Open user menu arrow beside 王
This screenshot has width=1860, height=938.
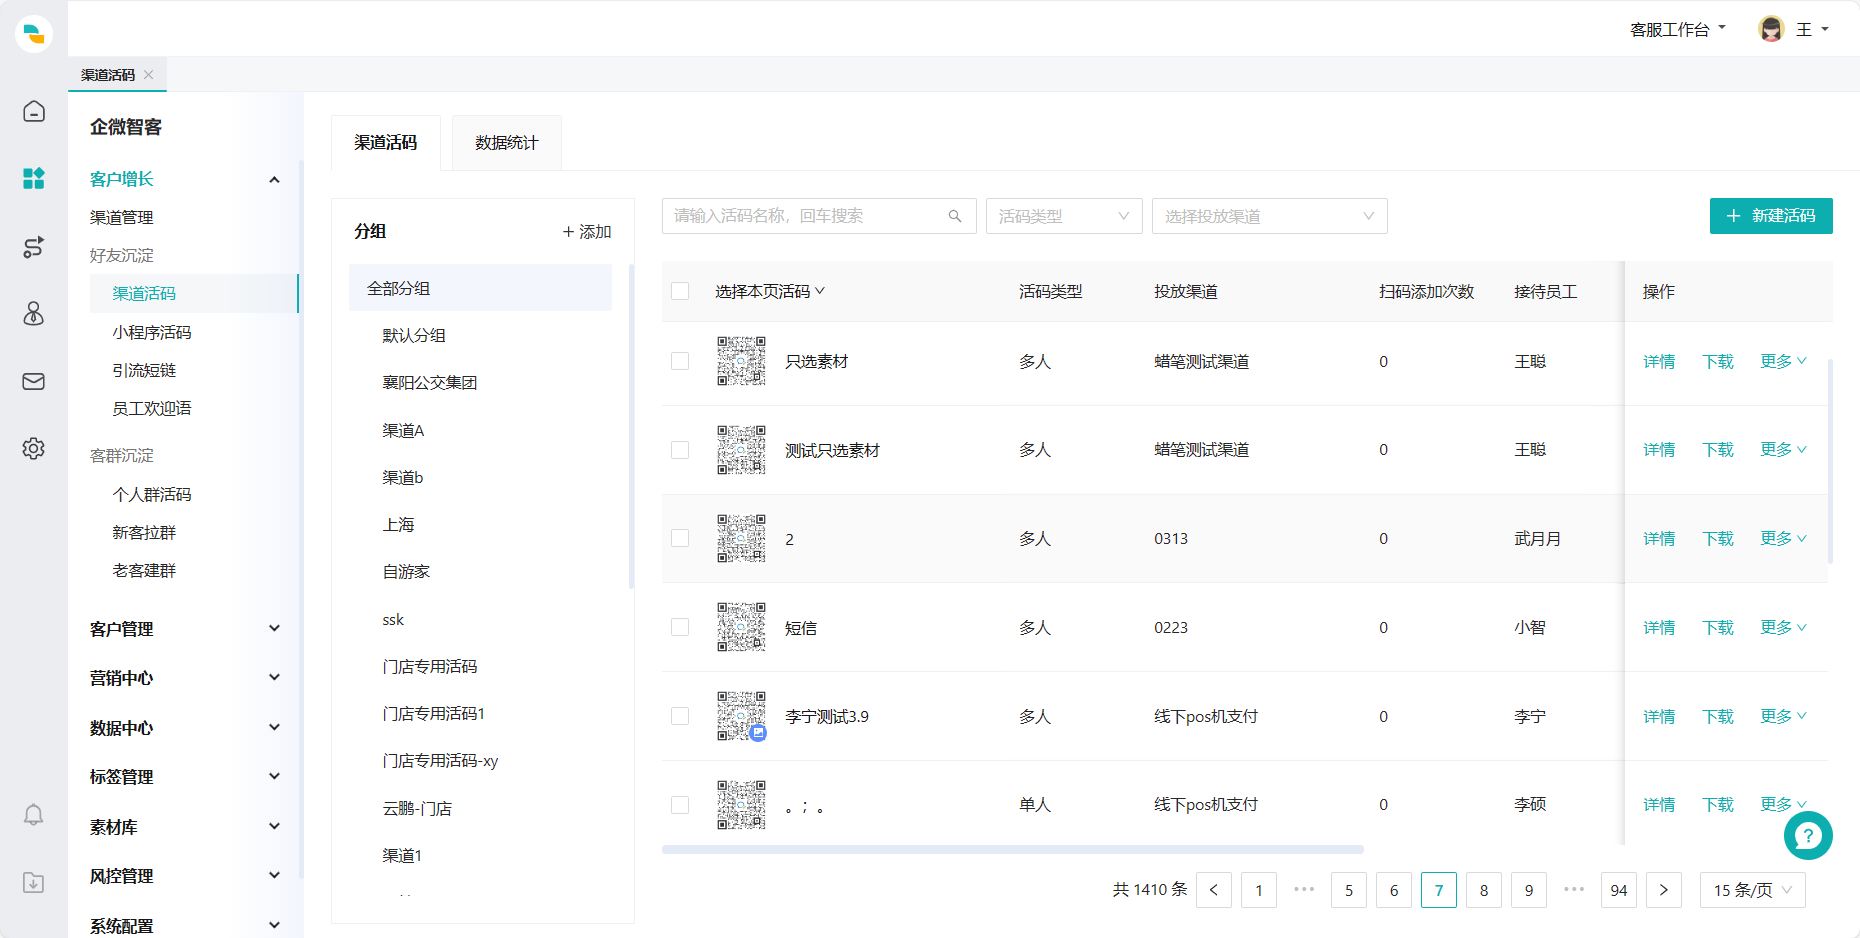(1825, 29)
